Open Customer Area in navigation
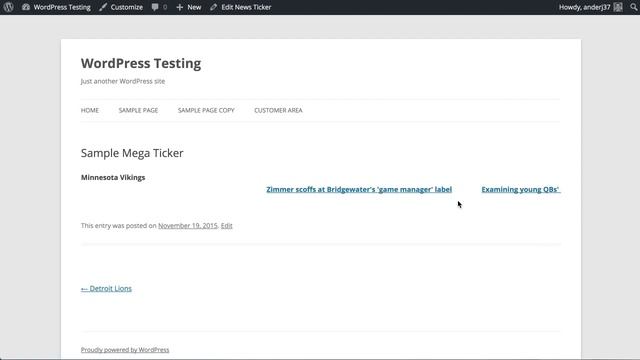640x360 pixels. pyautogui.click(x=278, y=110)
